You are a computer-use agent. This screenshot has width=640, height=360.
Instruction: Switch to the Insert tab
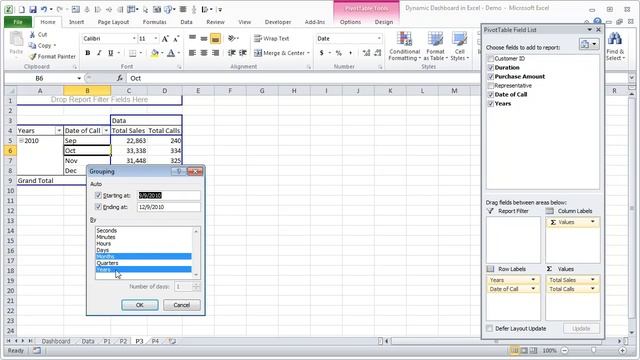pos(76,22)
